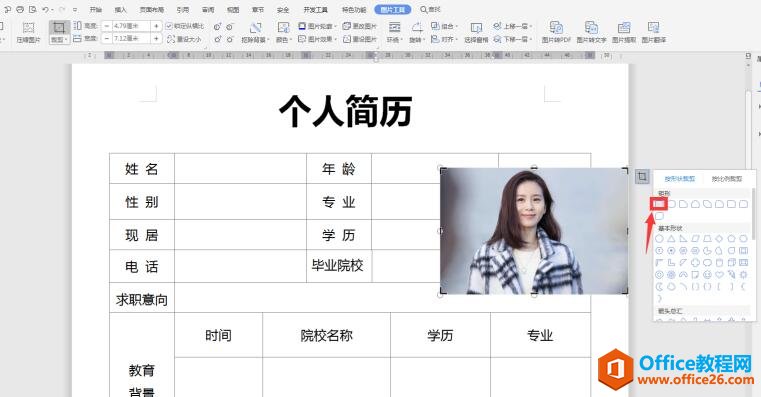Switch to the 图片工具 picture tools tab
The height and width of the screenshot is (397, 761).
coord(393,9)
